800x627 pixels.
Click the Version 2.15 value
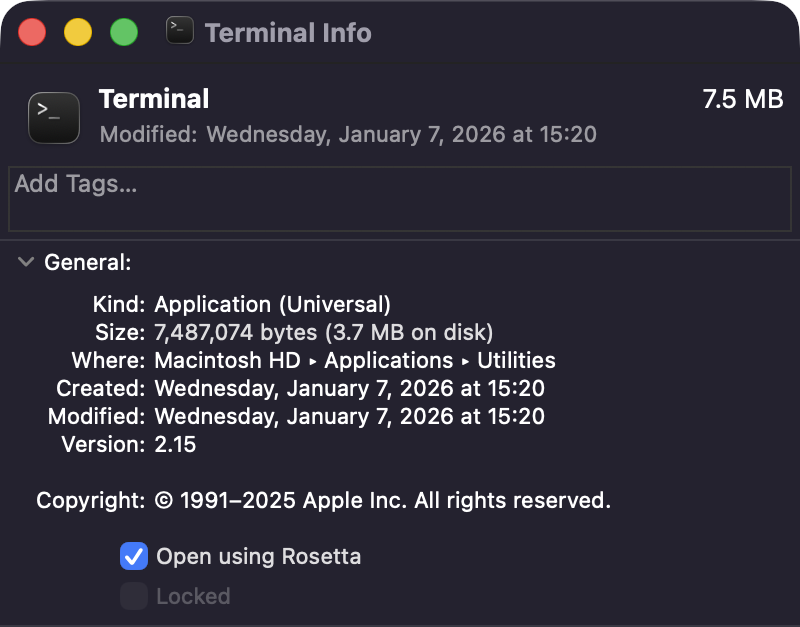(175, 445)
